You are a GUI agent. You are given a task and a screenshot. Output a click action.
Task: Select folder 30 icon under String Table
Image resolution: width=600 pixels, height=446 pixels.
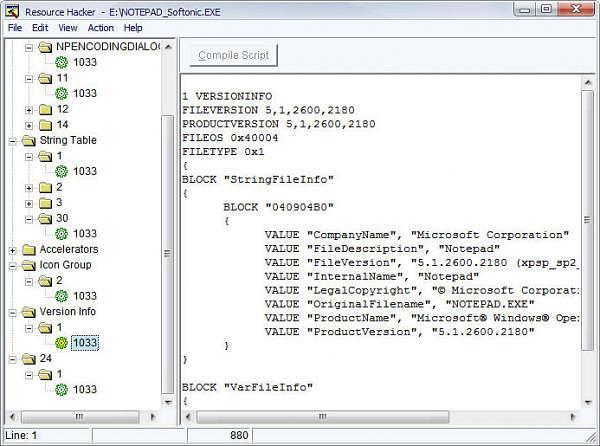45,219
